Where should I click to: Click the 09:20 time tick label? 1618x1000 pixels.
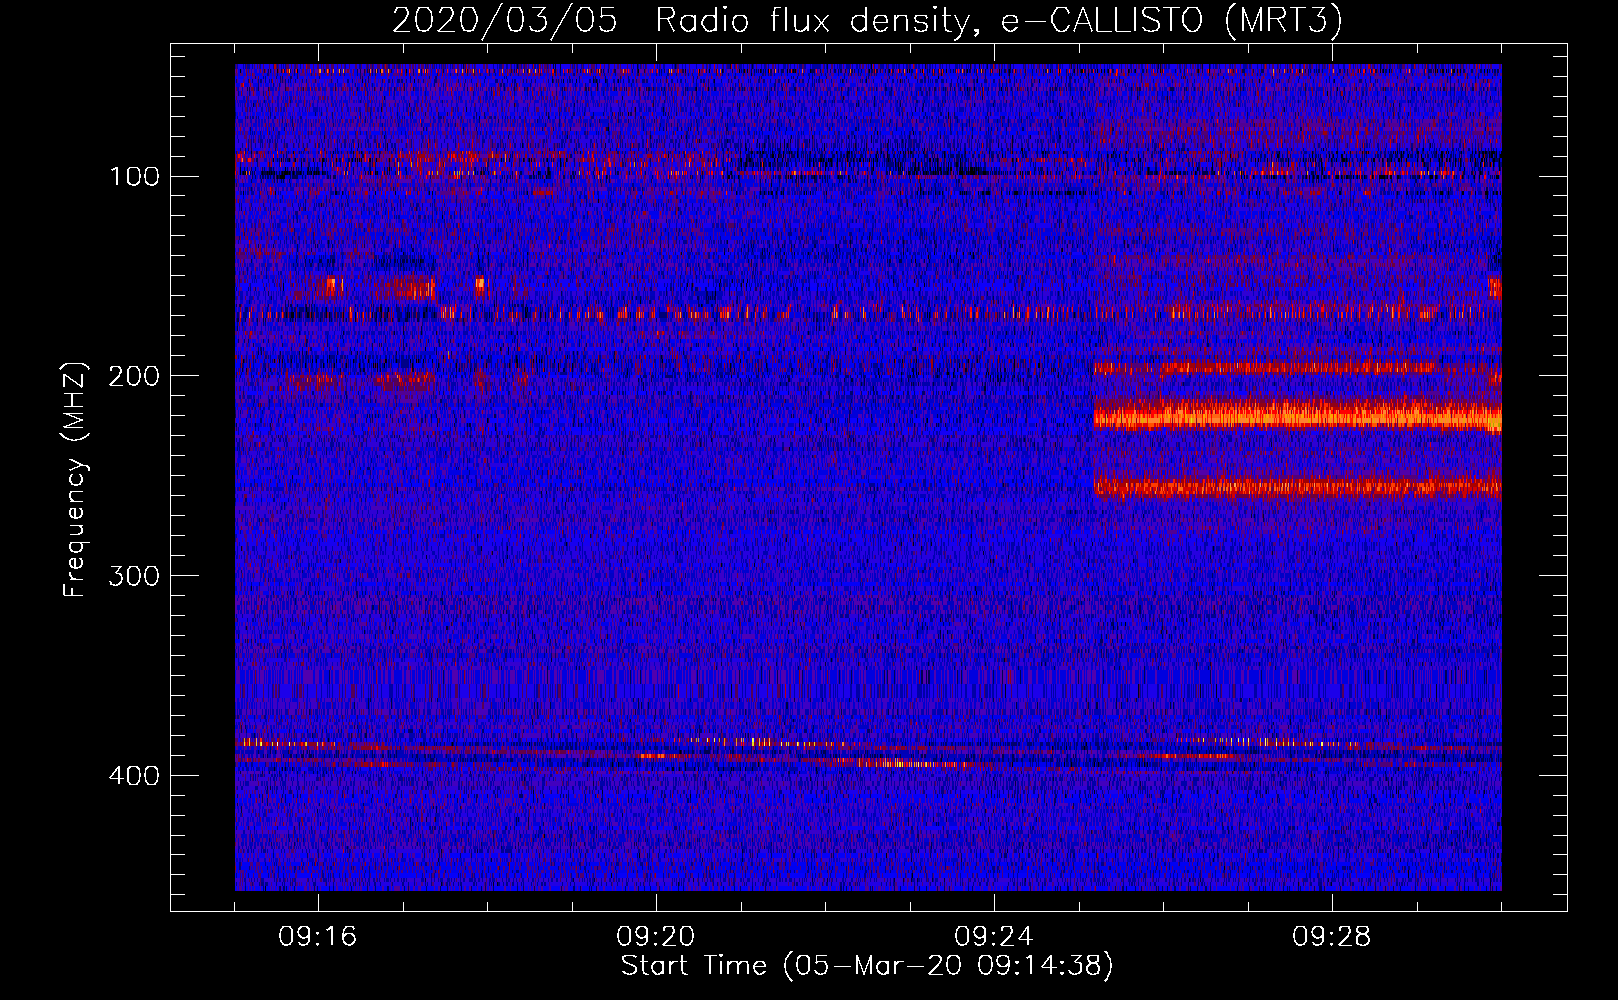coord(656,937)
